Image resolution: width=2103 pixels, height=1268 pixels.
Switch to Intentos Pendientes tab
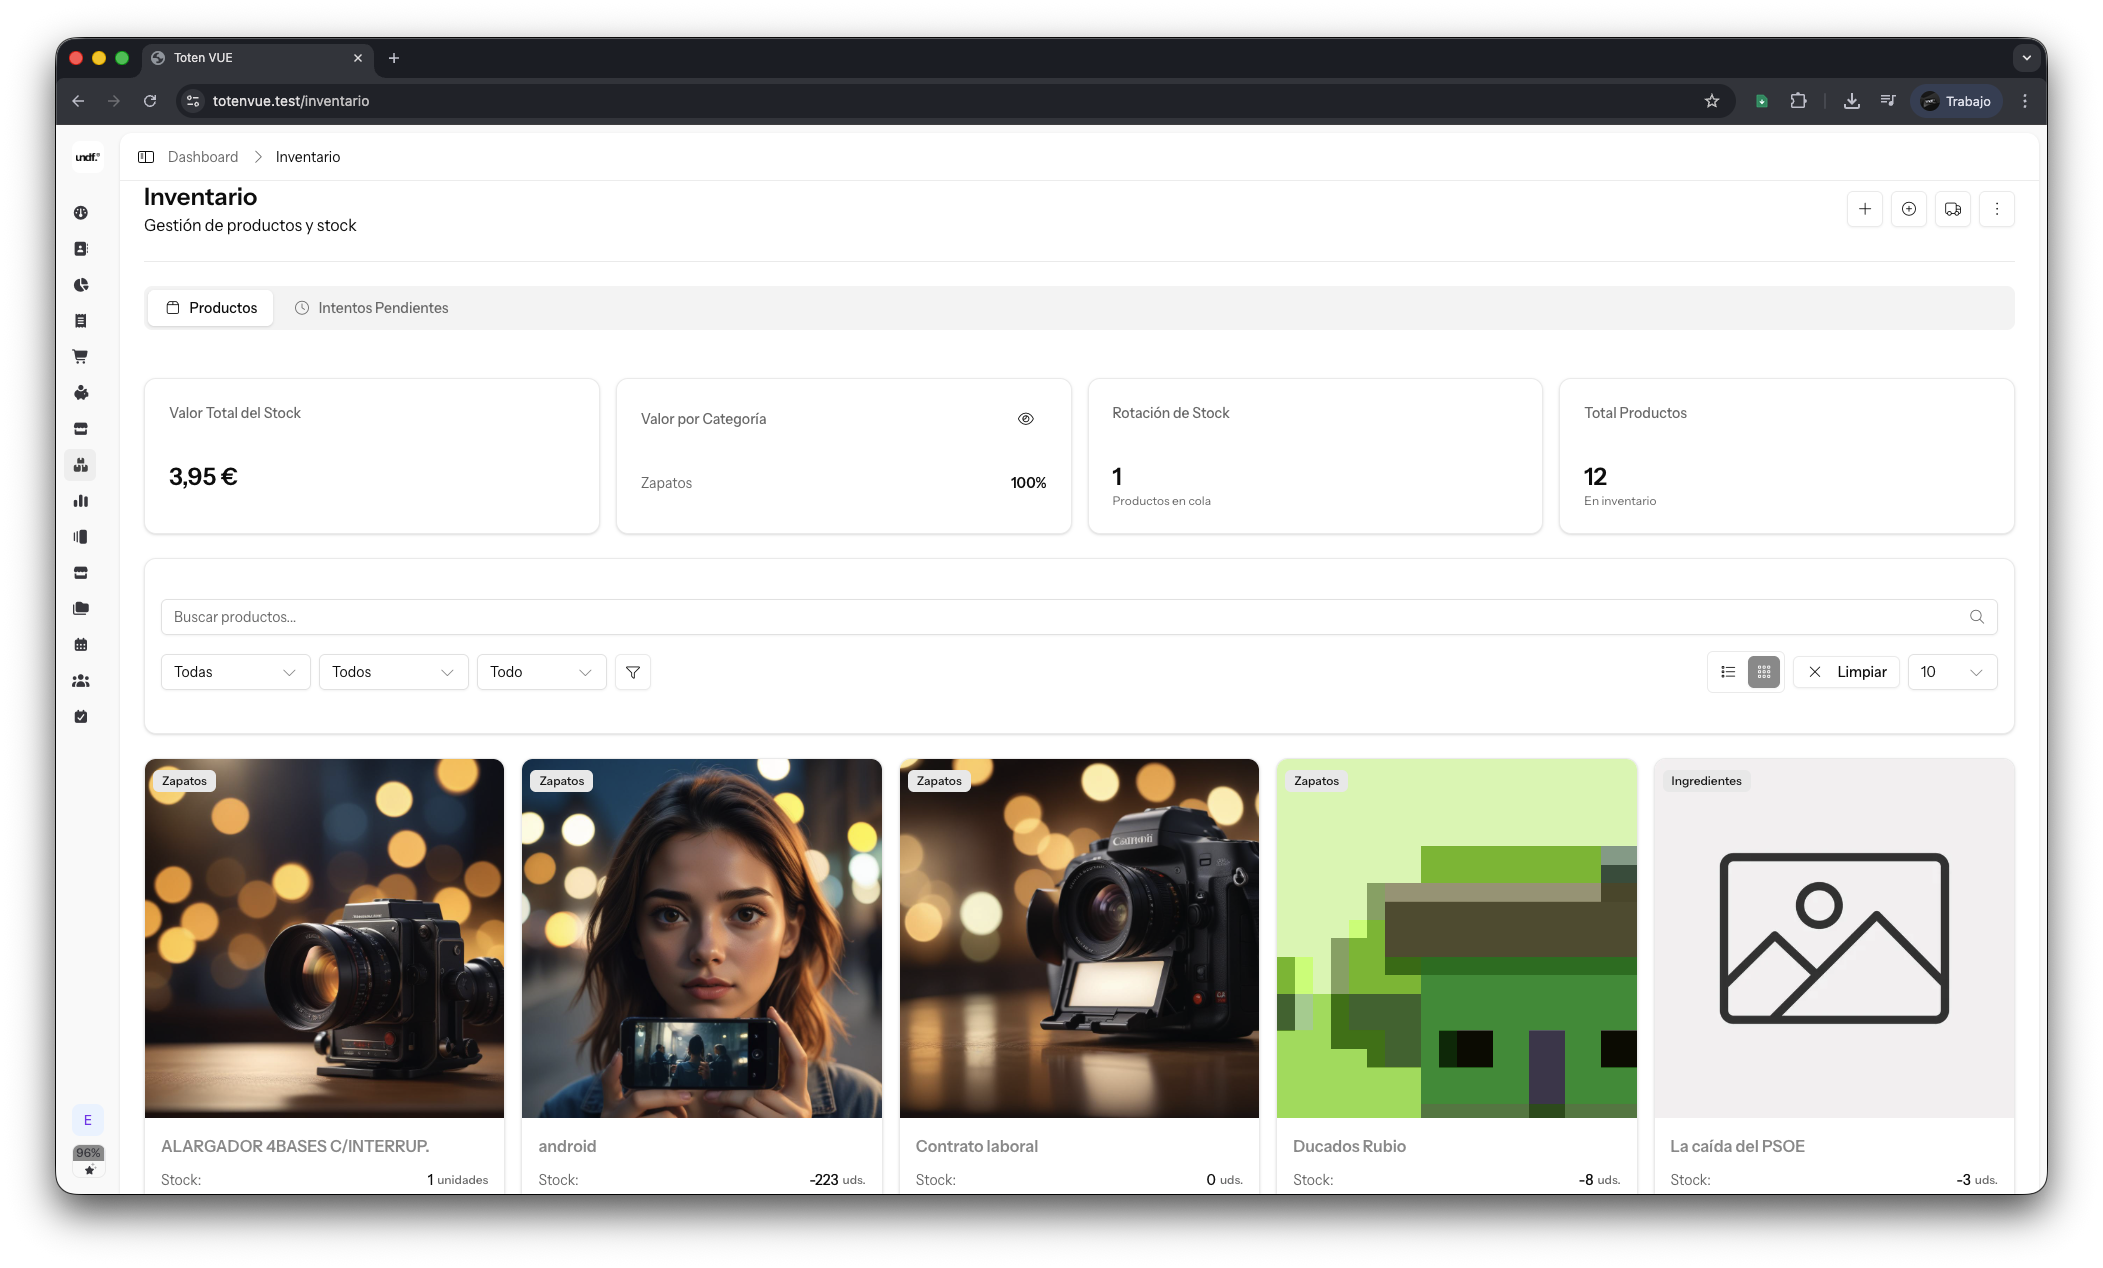[371, 308]
